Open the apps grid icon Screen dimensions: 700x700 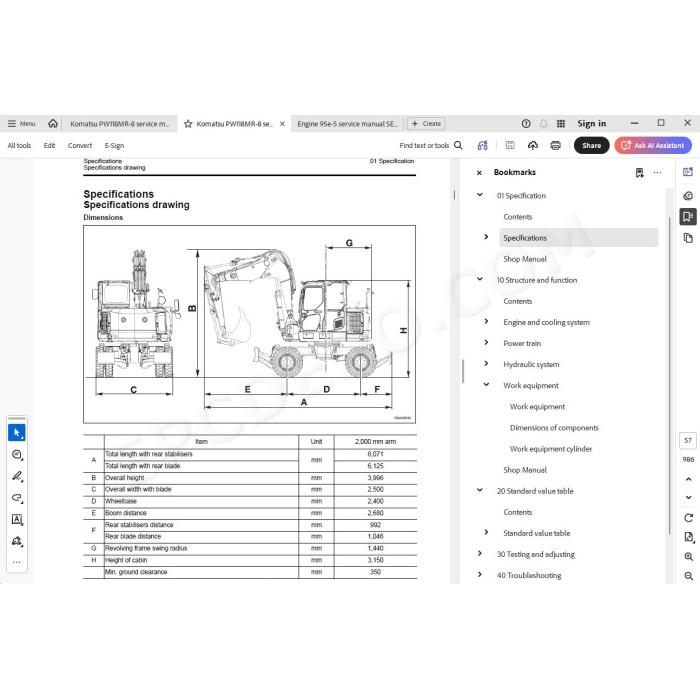click(561, 124)
